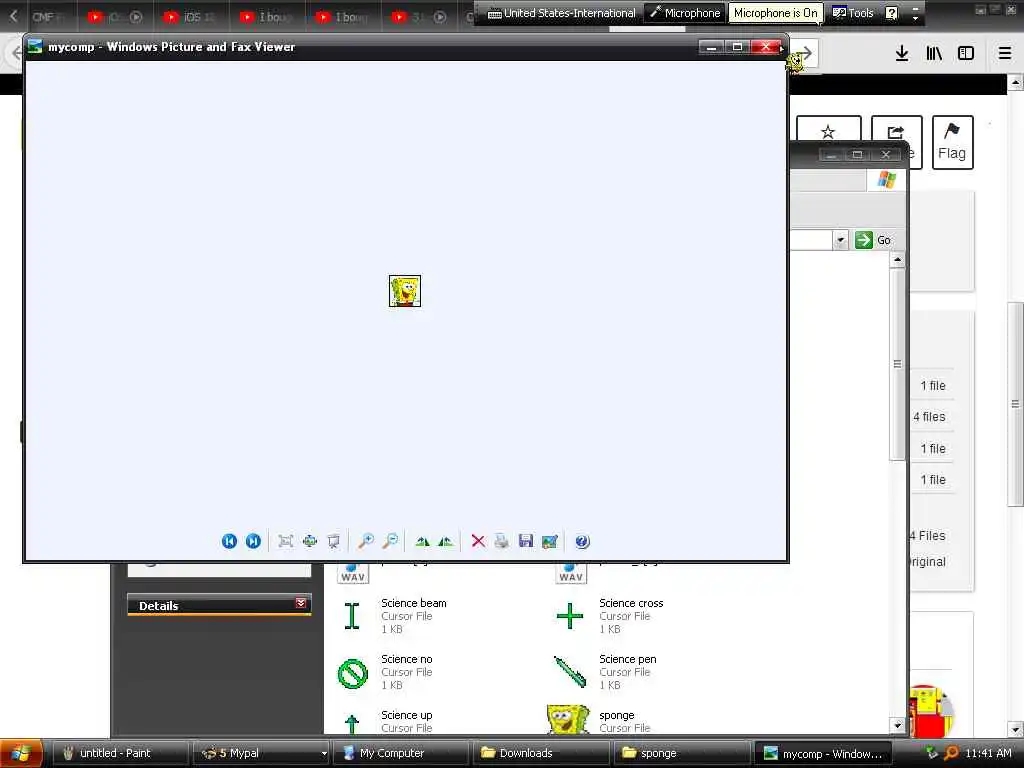Open viewer Help icon
Screen dimensions: 1024x768
coord(582,541)
